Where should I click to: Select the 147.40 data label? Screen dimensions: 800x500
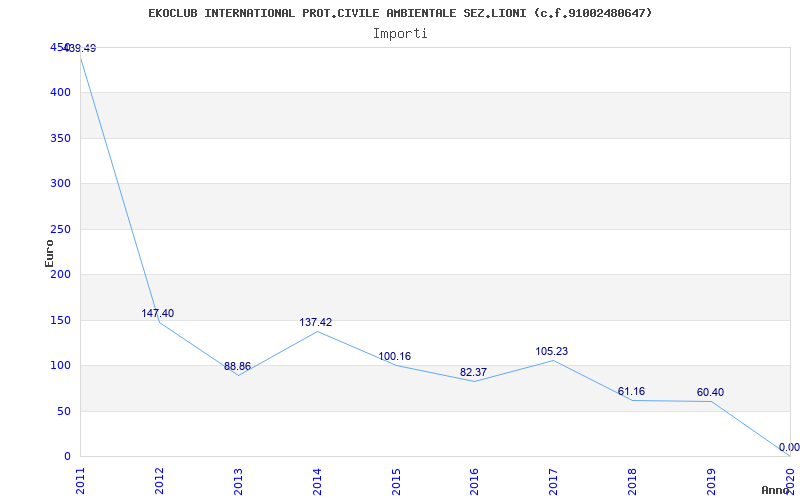[x=158, y=313]
